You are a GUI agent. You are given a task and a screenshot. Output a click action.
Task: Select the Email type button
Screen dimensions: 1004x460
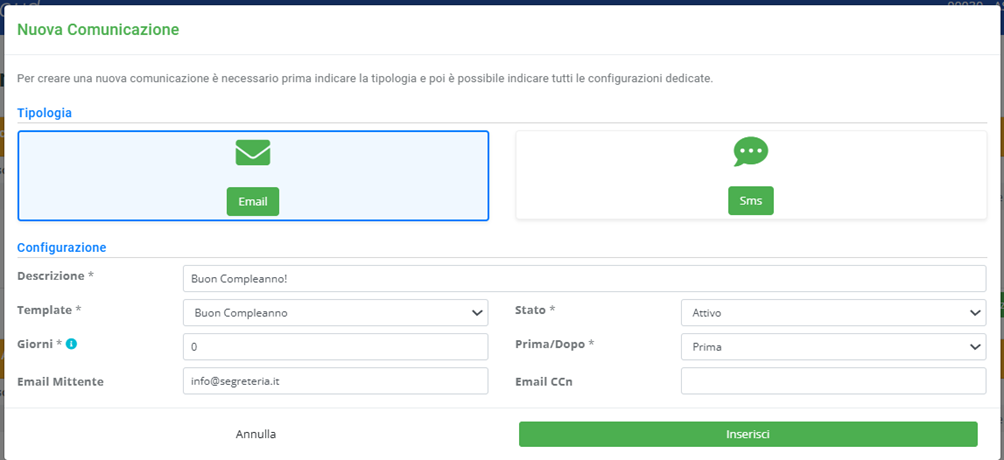[253, 201]
